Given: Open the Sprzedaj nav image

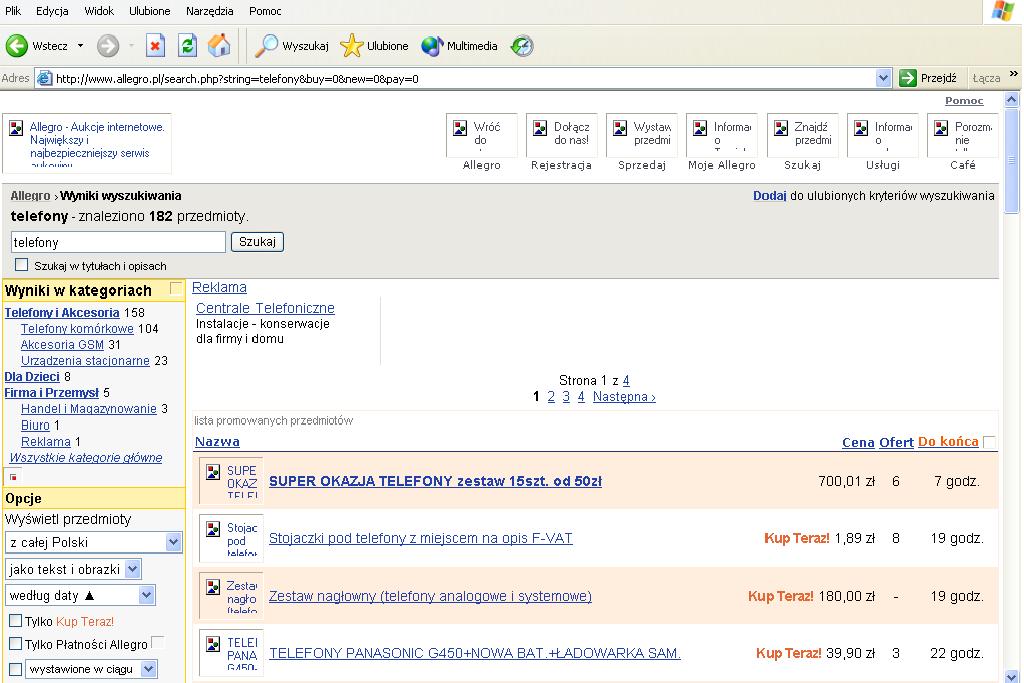Looking at the screenshot, I should (641, 135).
